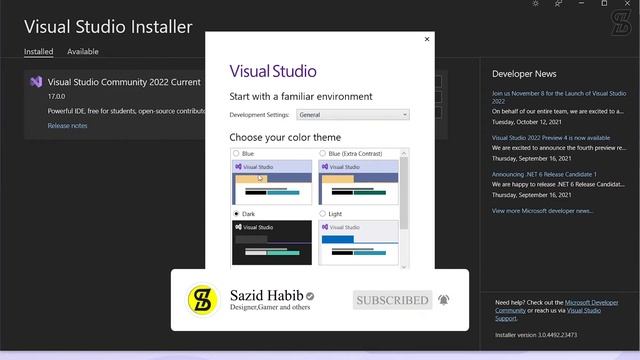This screenshot has height=360, width=640.
Task: Open the November 8 Visual Studio launch news link
Action: coord(559,97)
